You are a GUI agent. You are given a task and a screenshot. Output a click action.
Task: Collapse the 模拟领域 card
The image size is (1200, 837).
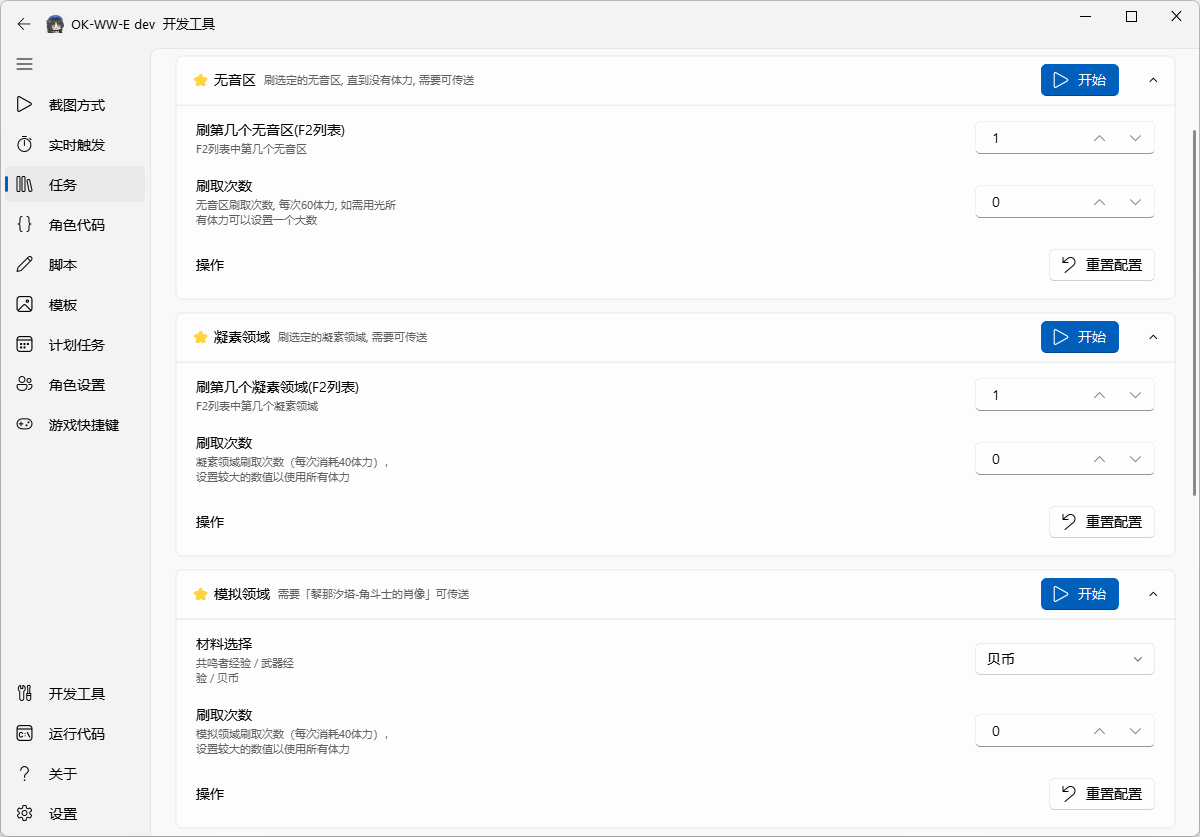pyautogui.click(x=1153, y=594)
